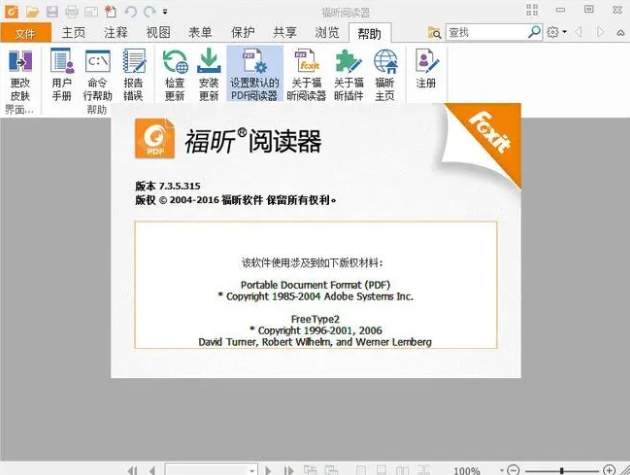The height and width of the screenshot is (475, 630).
Task: Click 关于福昕插件 (About plugins)
Action: (x=349, y=75)
